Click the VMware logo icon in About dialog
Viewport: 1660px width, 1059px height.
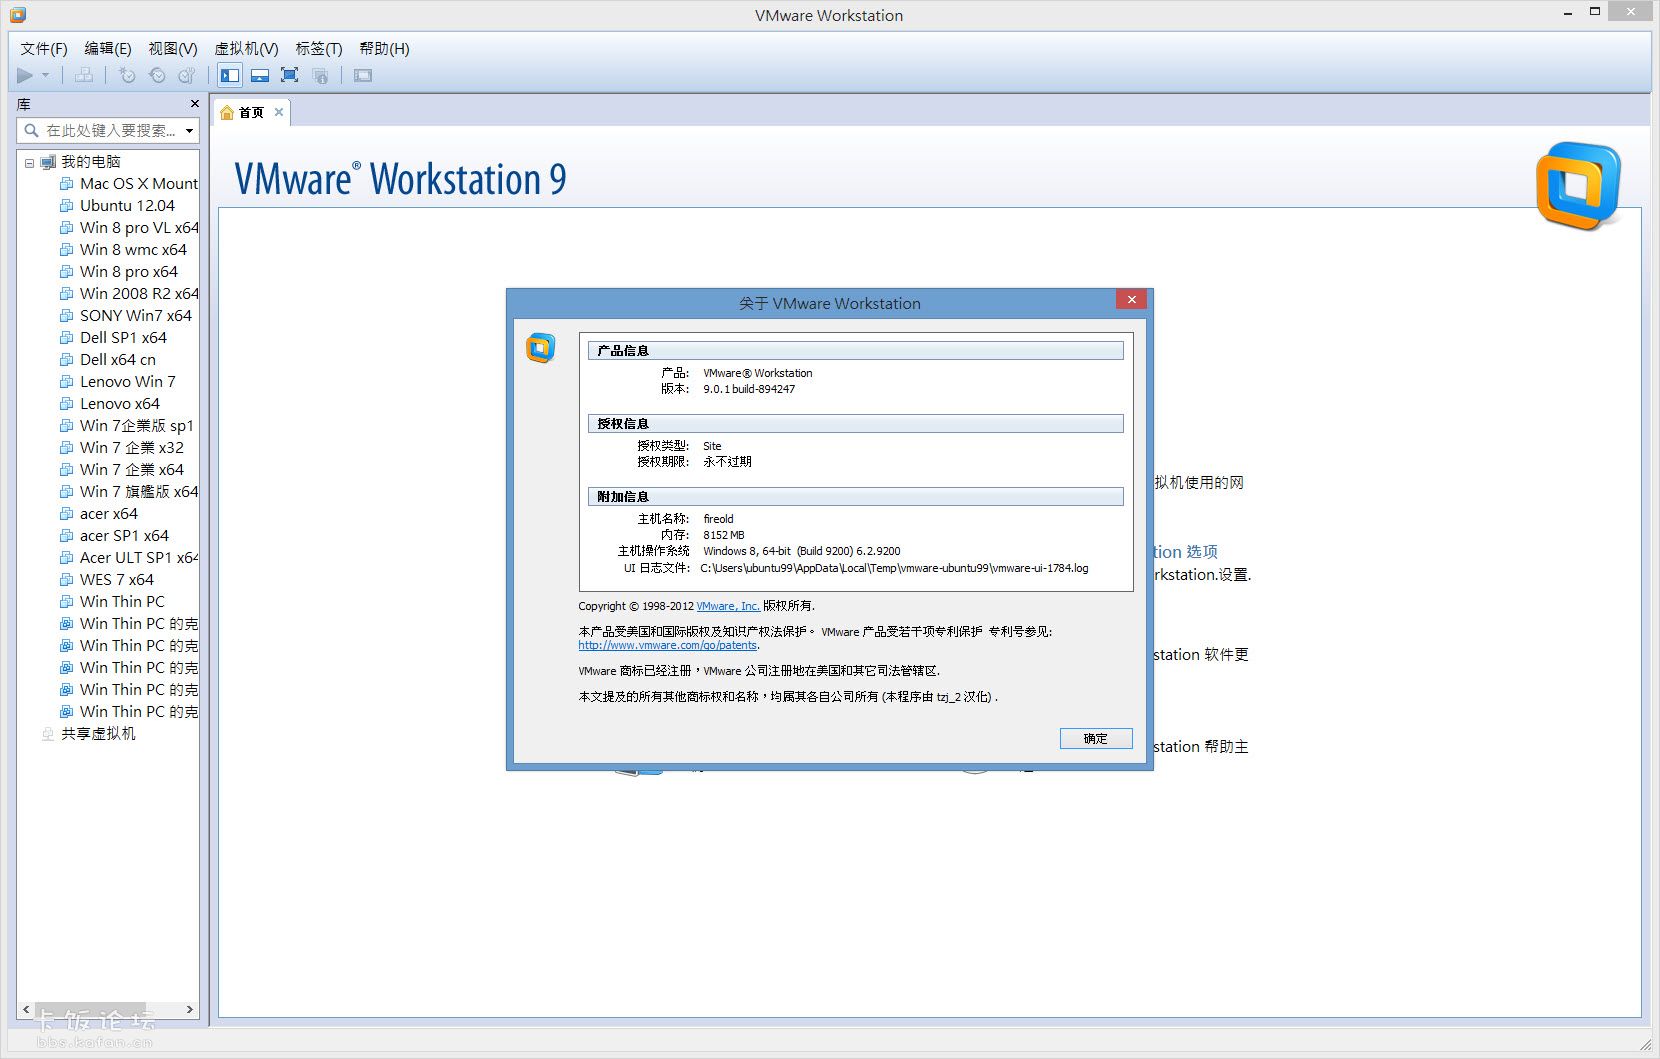(541, 347)
